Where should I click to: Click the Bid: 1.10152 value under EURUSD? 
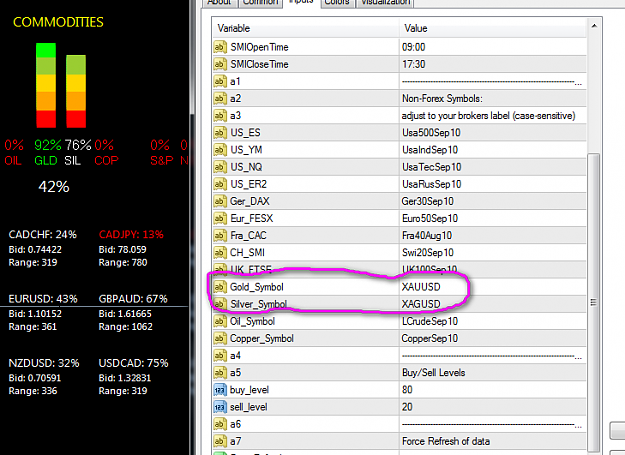point(35,314)
